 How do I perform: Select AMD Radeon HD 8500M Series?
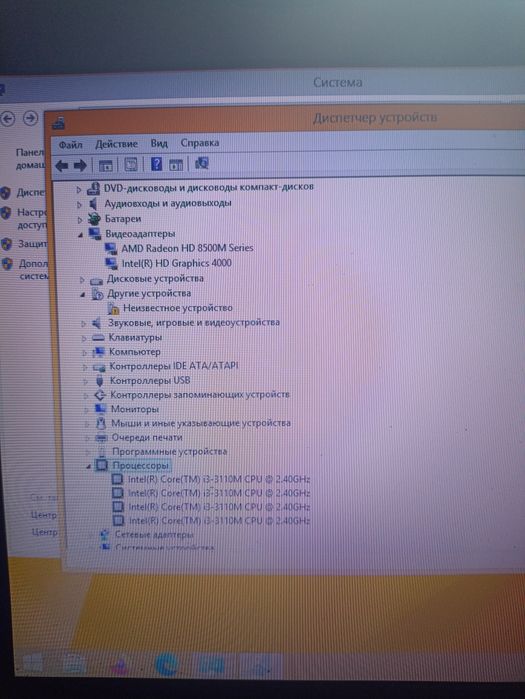coord(187,248)
